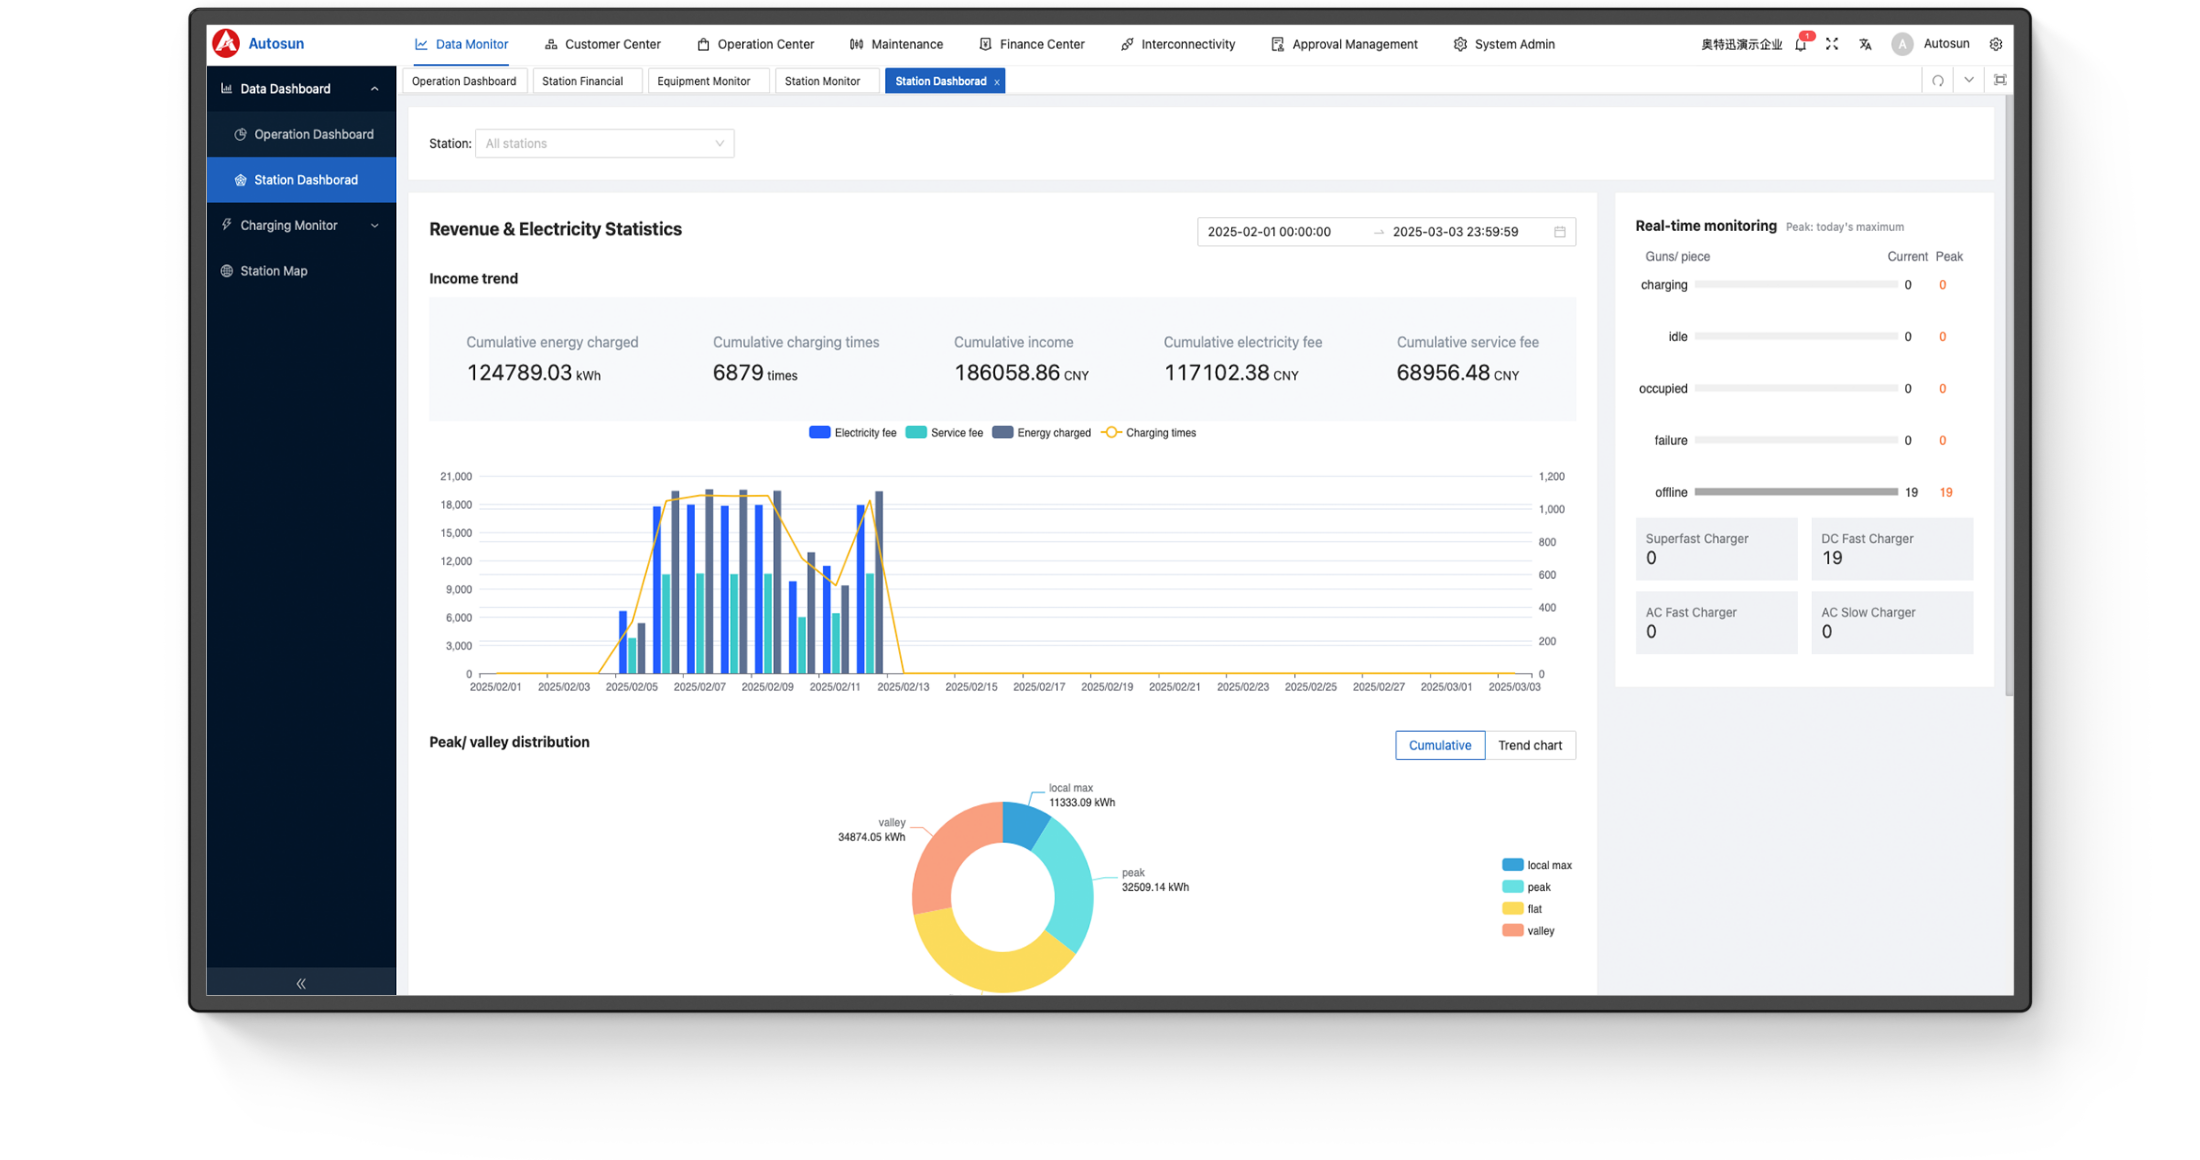The height and width of the screenshot is (1160, 2200).
Task: Click the valley legend color swatch
Action: tap(1512, 931)
